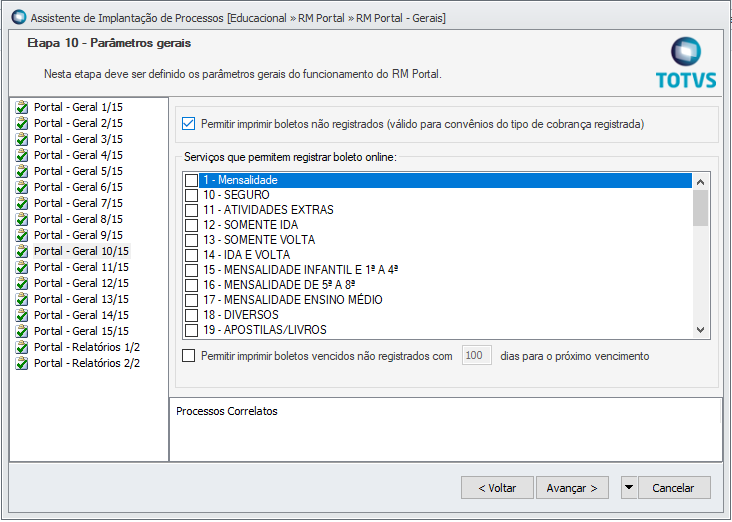Screen dimensions: 732x522
Task: Click the checkmark icon beside Portal - Geral 15/15
Action: click(21, 331)
